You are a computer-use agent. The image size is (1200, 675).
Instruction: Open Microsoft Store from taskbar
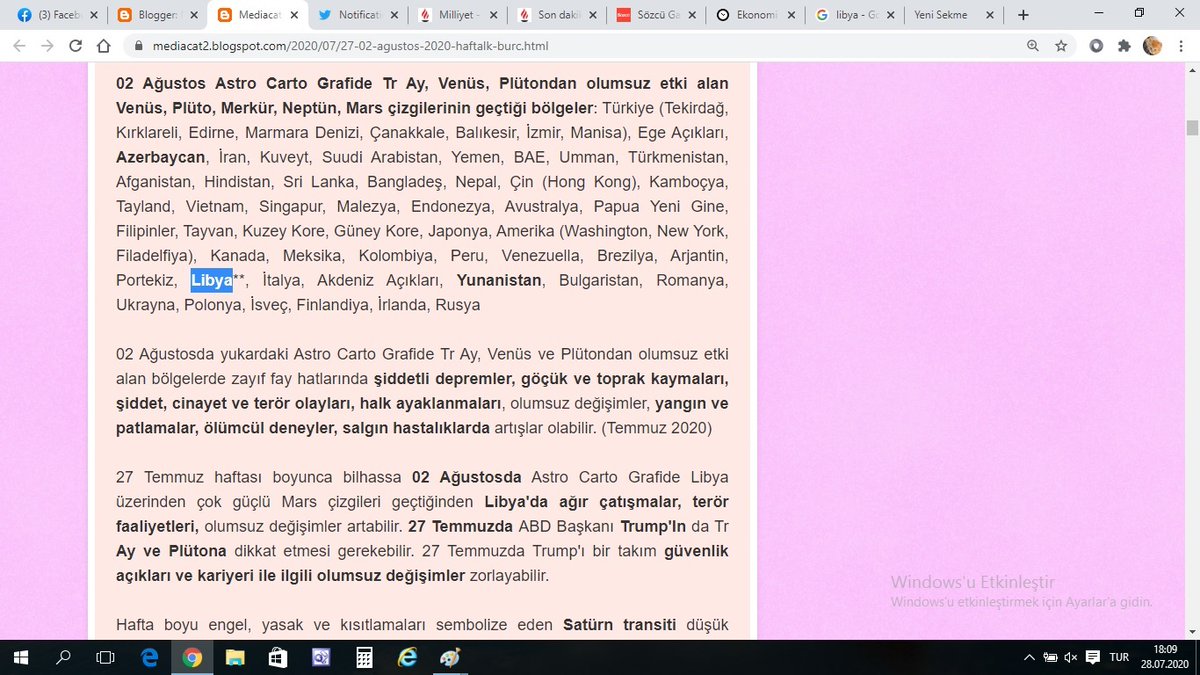[x=278, y=657]
